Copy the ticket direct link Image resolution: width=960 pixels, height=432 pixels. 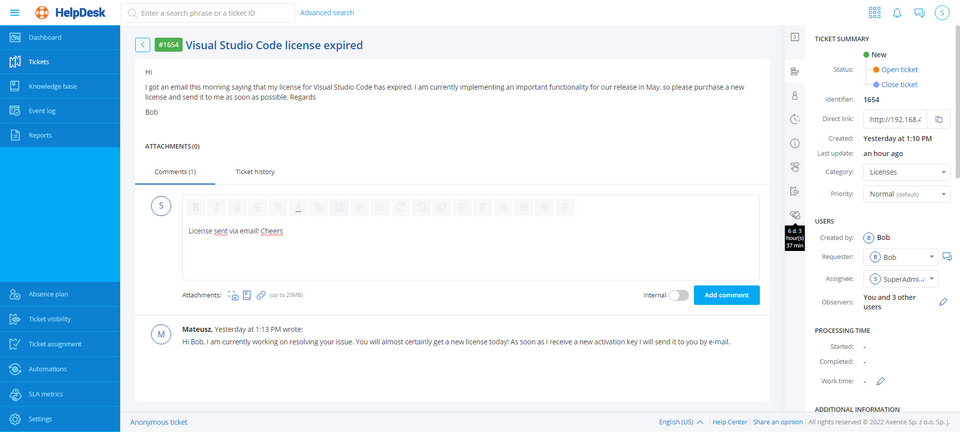click(x=938, y=119)
